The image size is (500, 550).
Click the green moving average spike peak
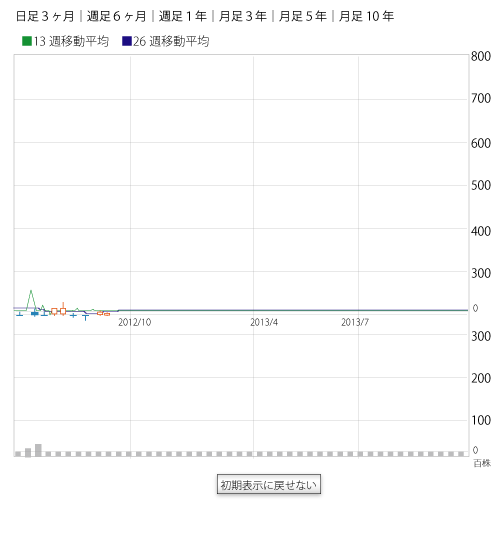[x=31, y=291]
